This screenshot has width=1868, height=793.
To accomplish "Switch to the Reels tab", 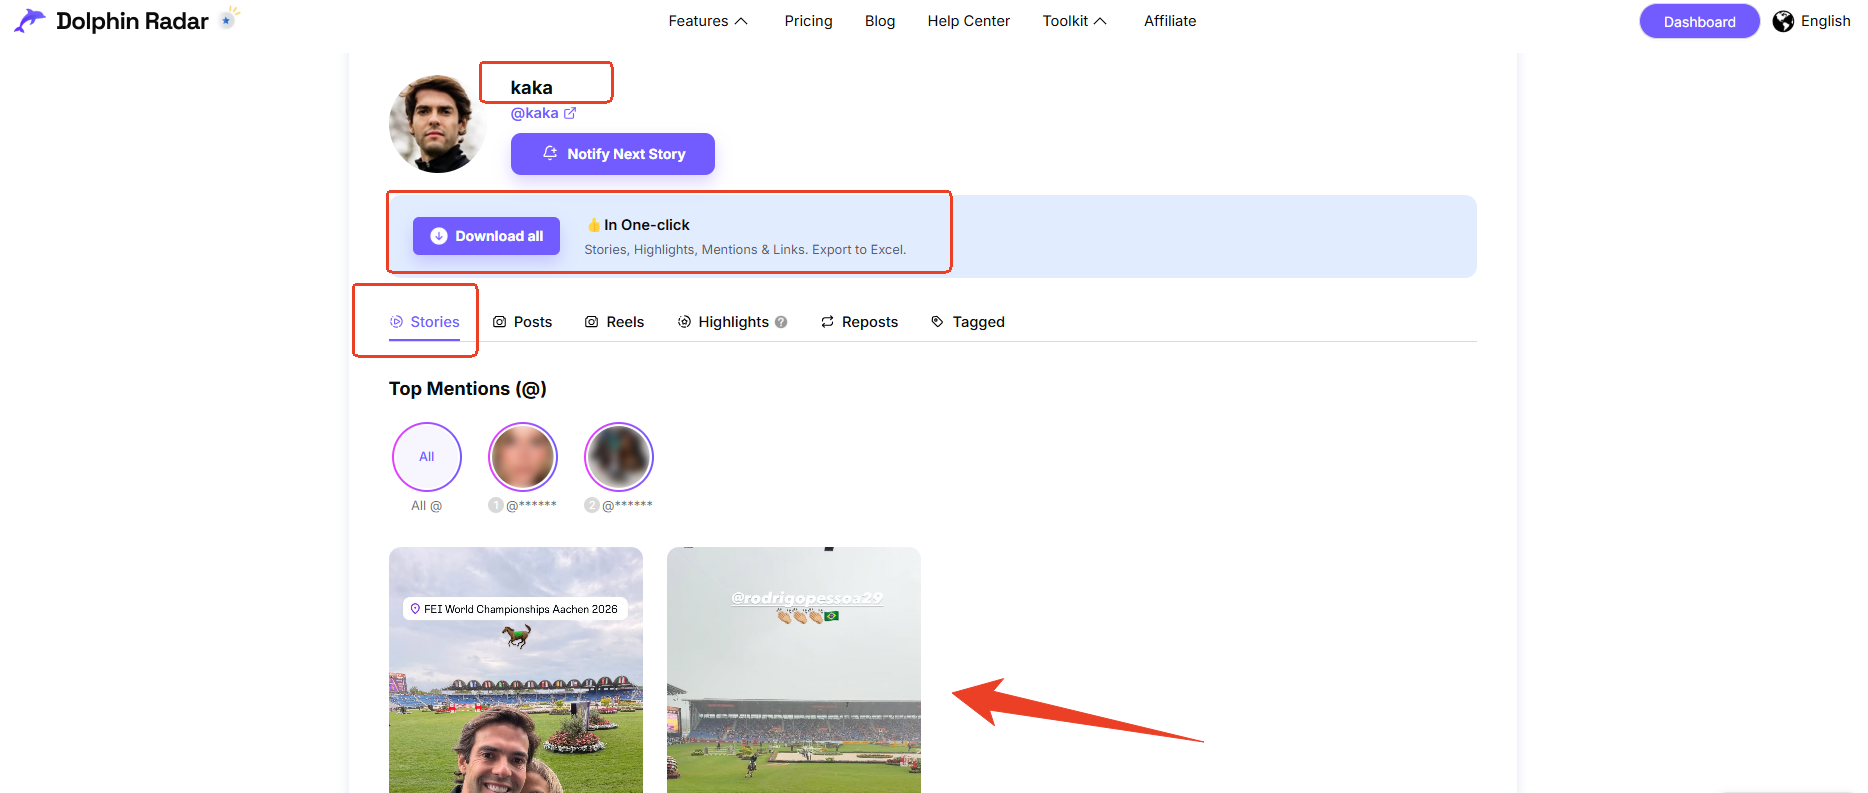I will [614, 322].
